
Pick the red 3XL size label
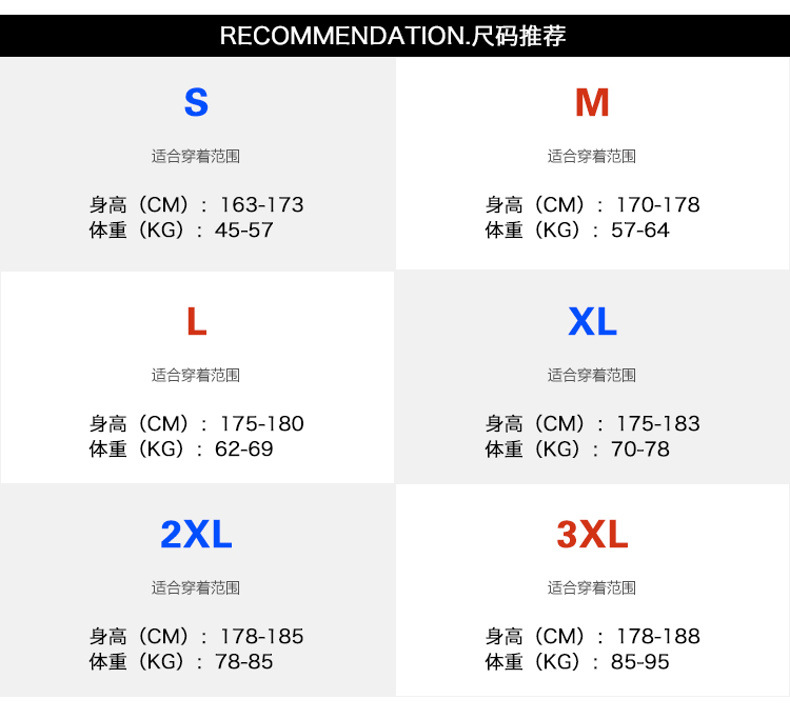coord(592,535)
